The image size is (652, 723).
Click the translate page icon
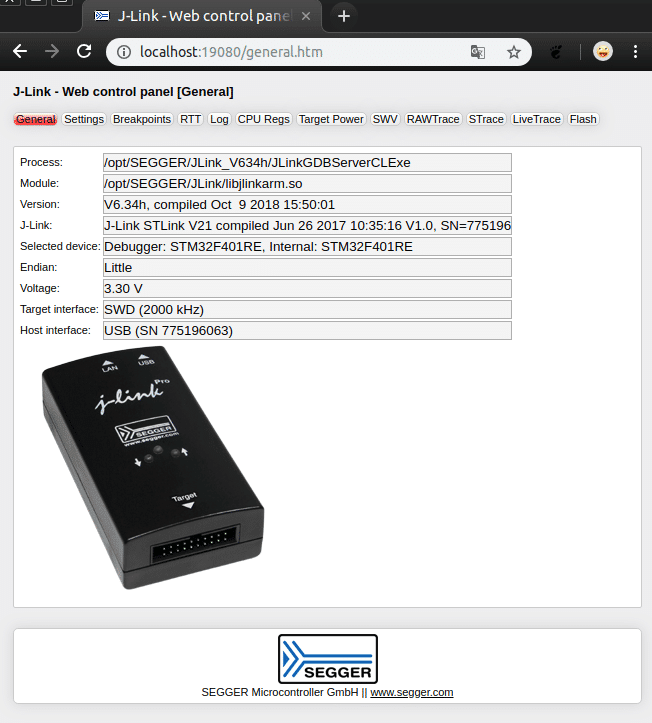click(479, 52)
